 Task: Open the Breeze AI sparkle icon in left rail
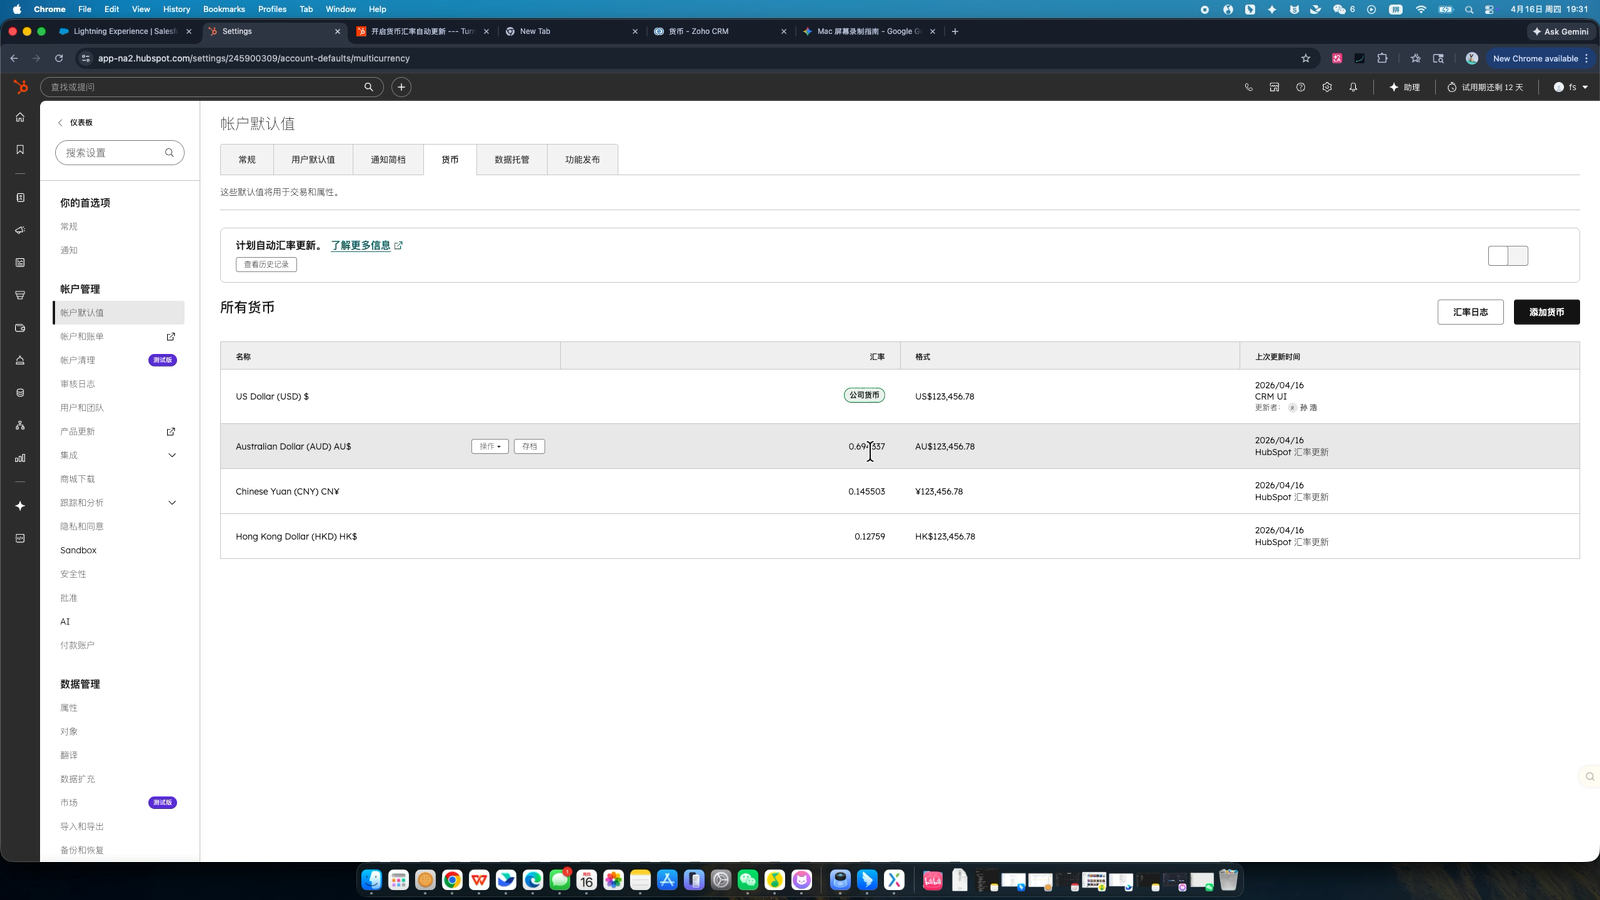click(20, 506)
